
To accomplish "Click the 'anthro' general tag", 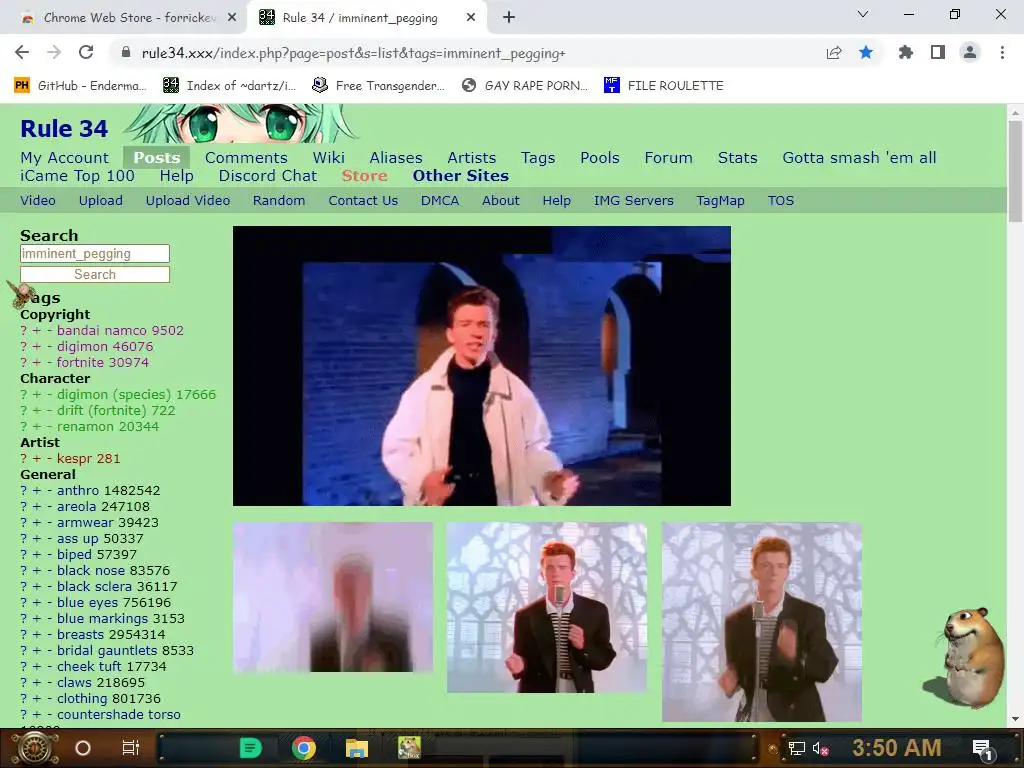I will (78, 490).
